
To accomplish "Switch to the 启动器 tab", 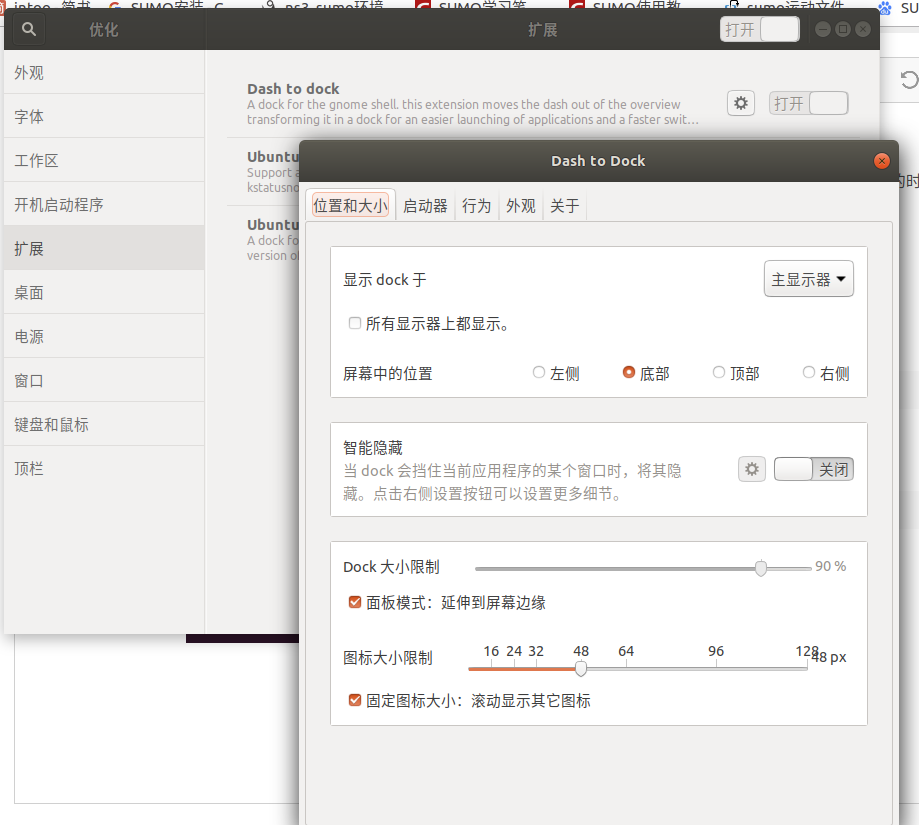I will tap(424, 206).
